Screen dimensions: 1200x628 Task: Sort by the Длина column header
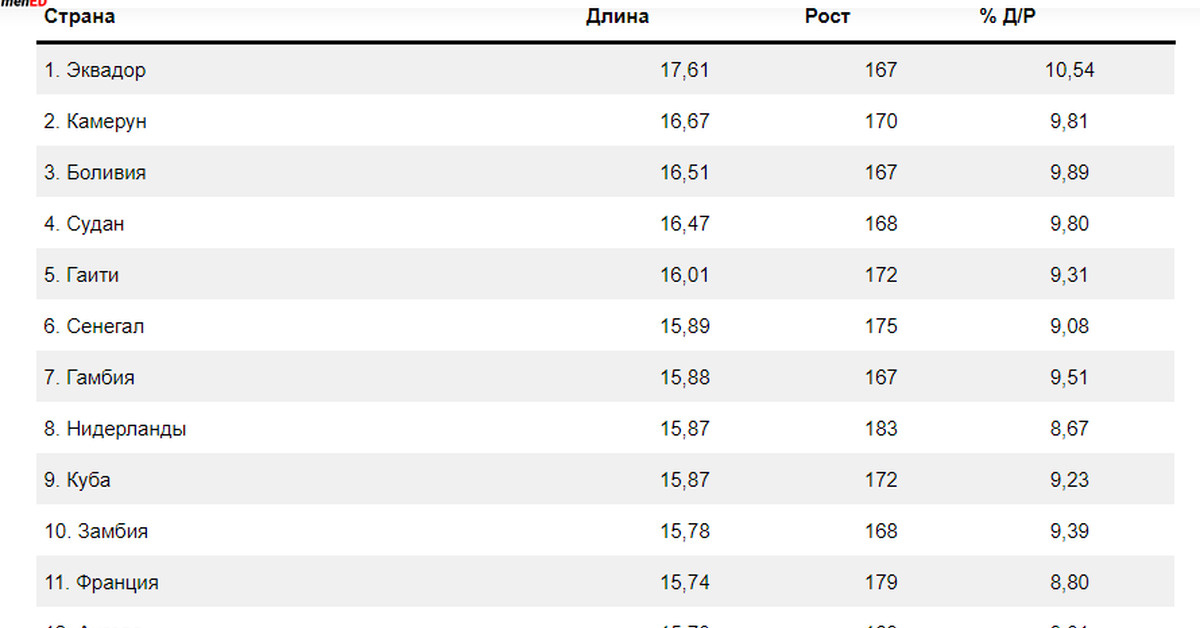617,17
